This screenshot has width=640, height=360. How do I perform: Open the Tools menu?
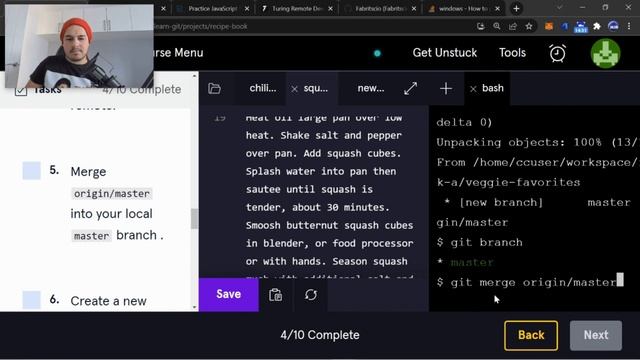[512, 53]
